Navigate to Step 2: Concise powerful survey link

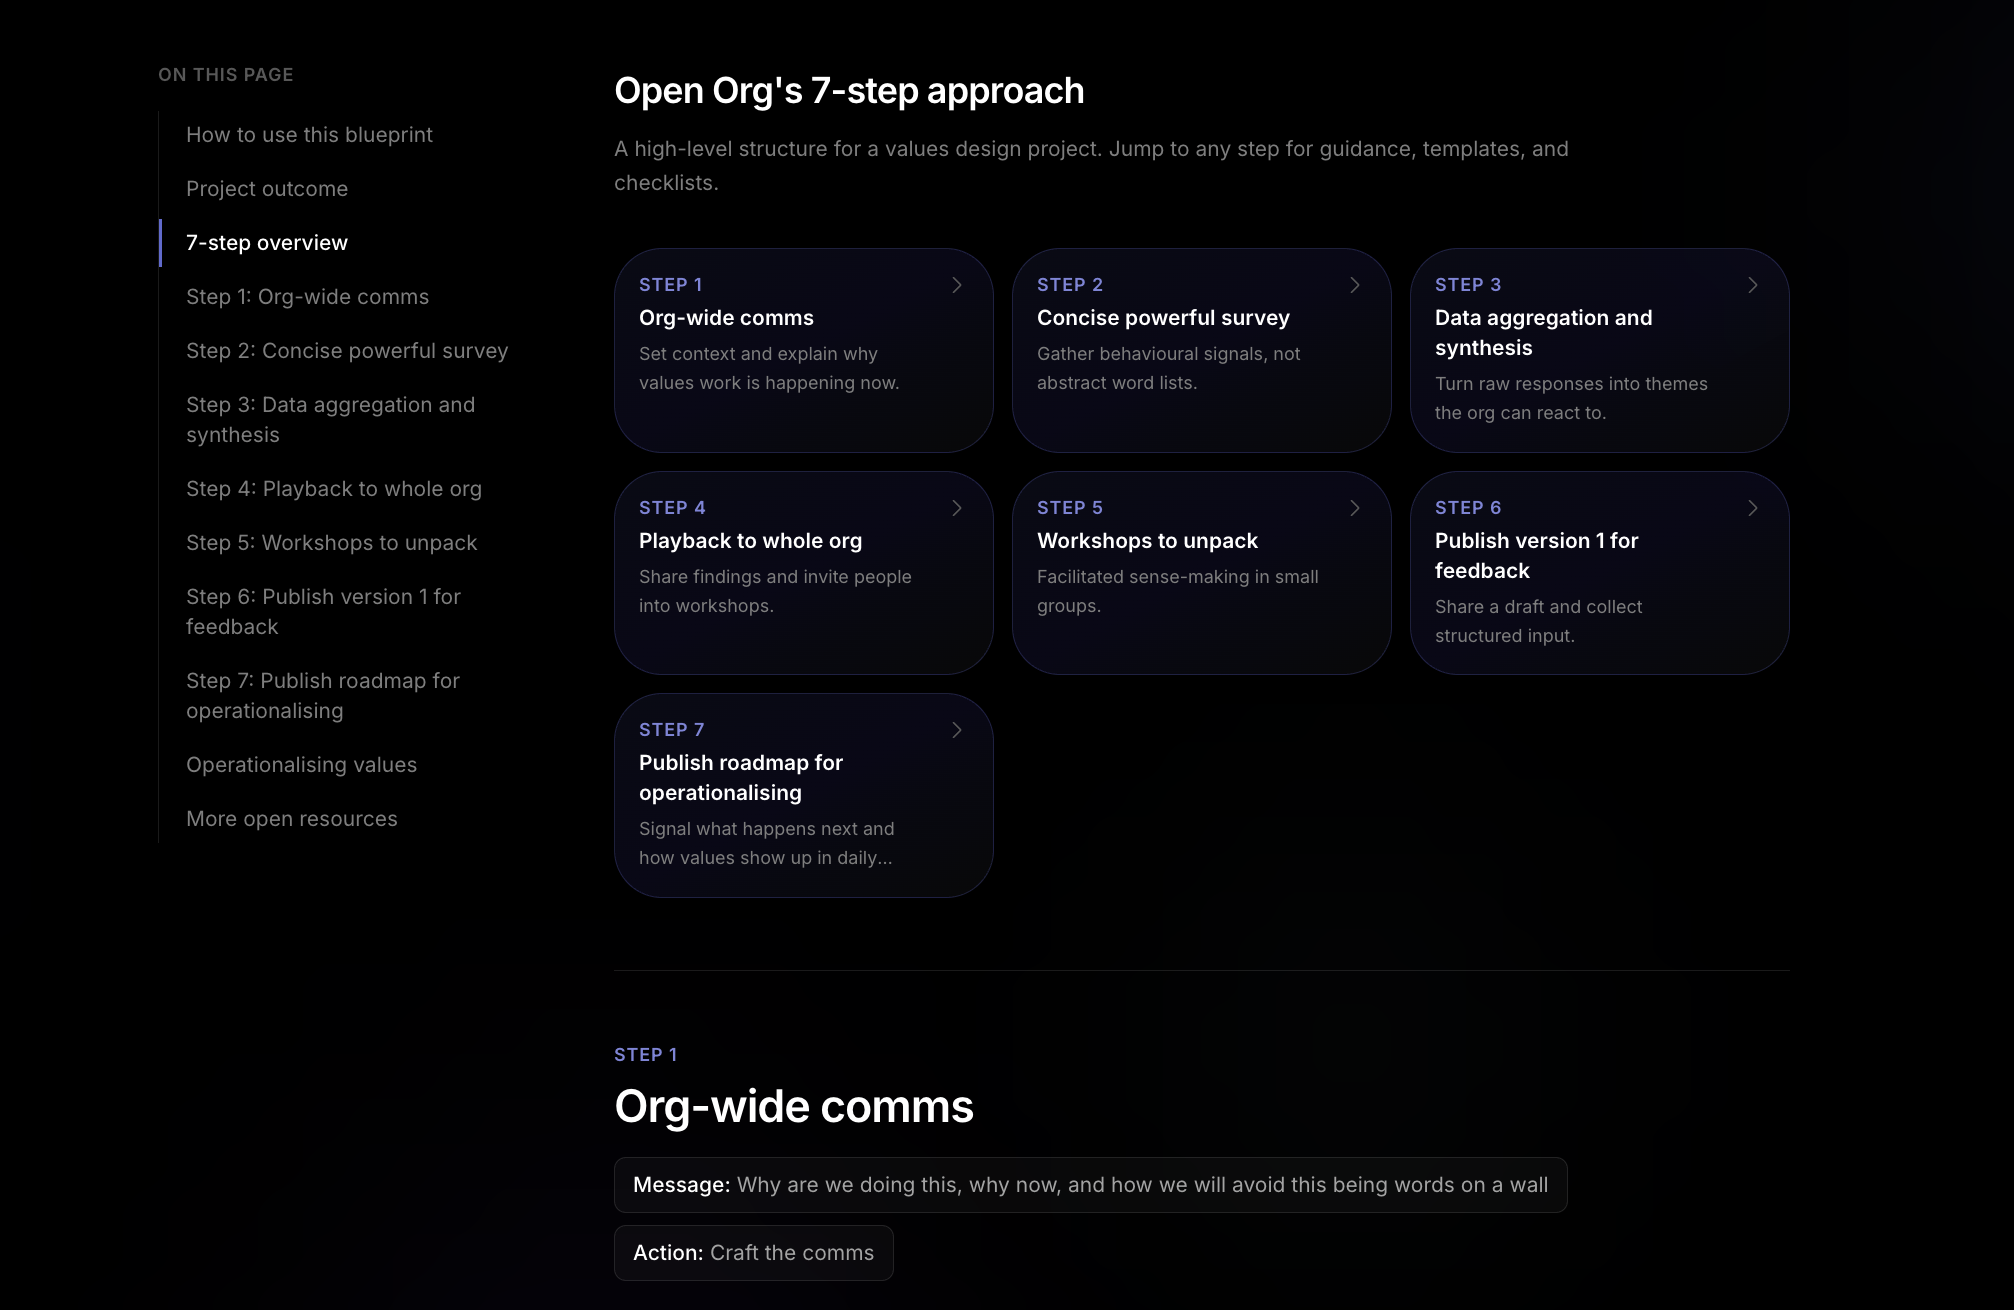click(347, 351)
